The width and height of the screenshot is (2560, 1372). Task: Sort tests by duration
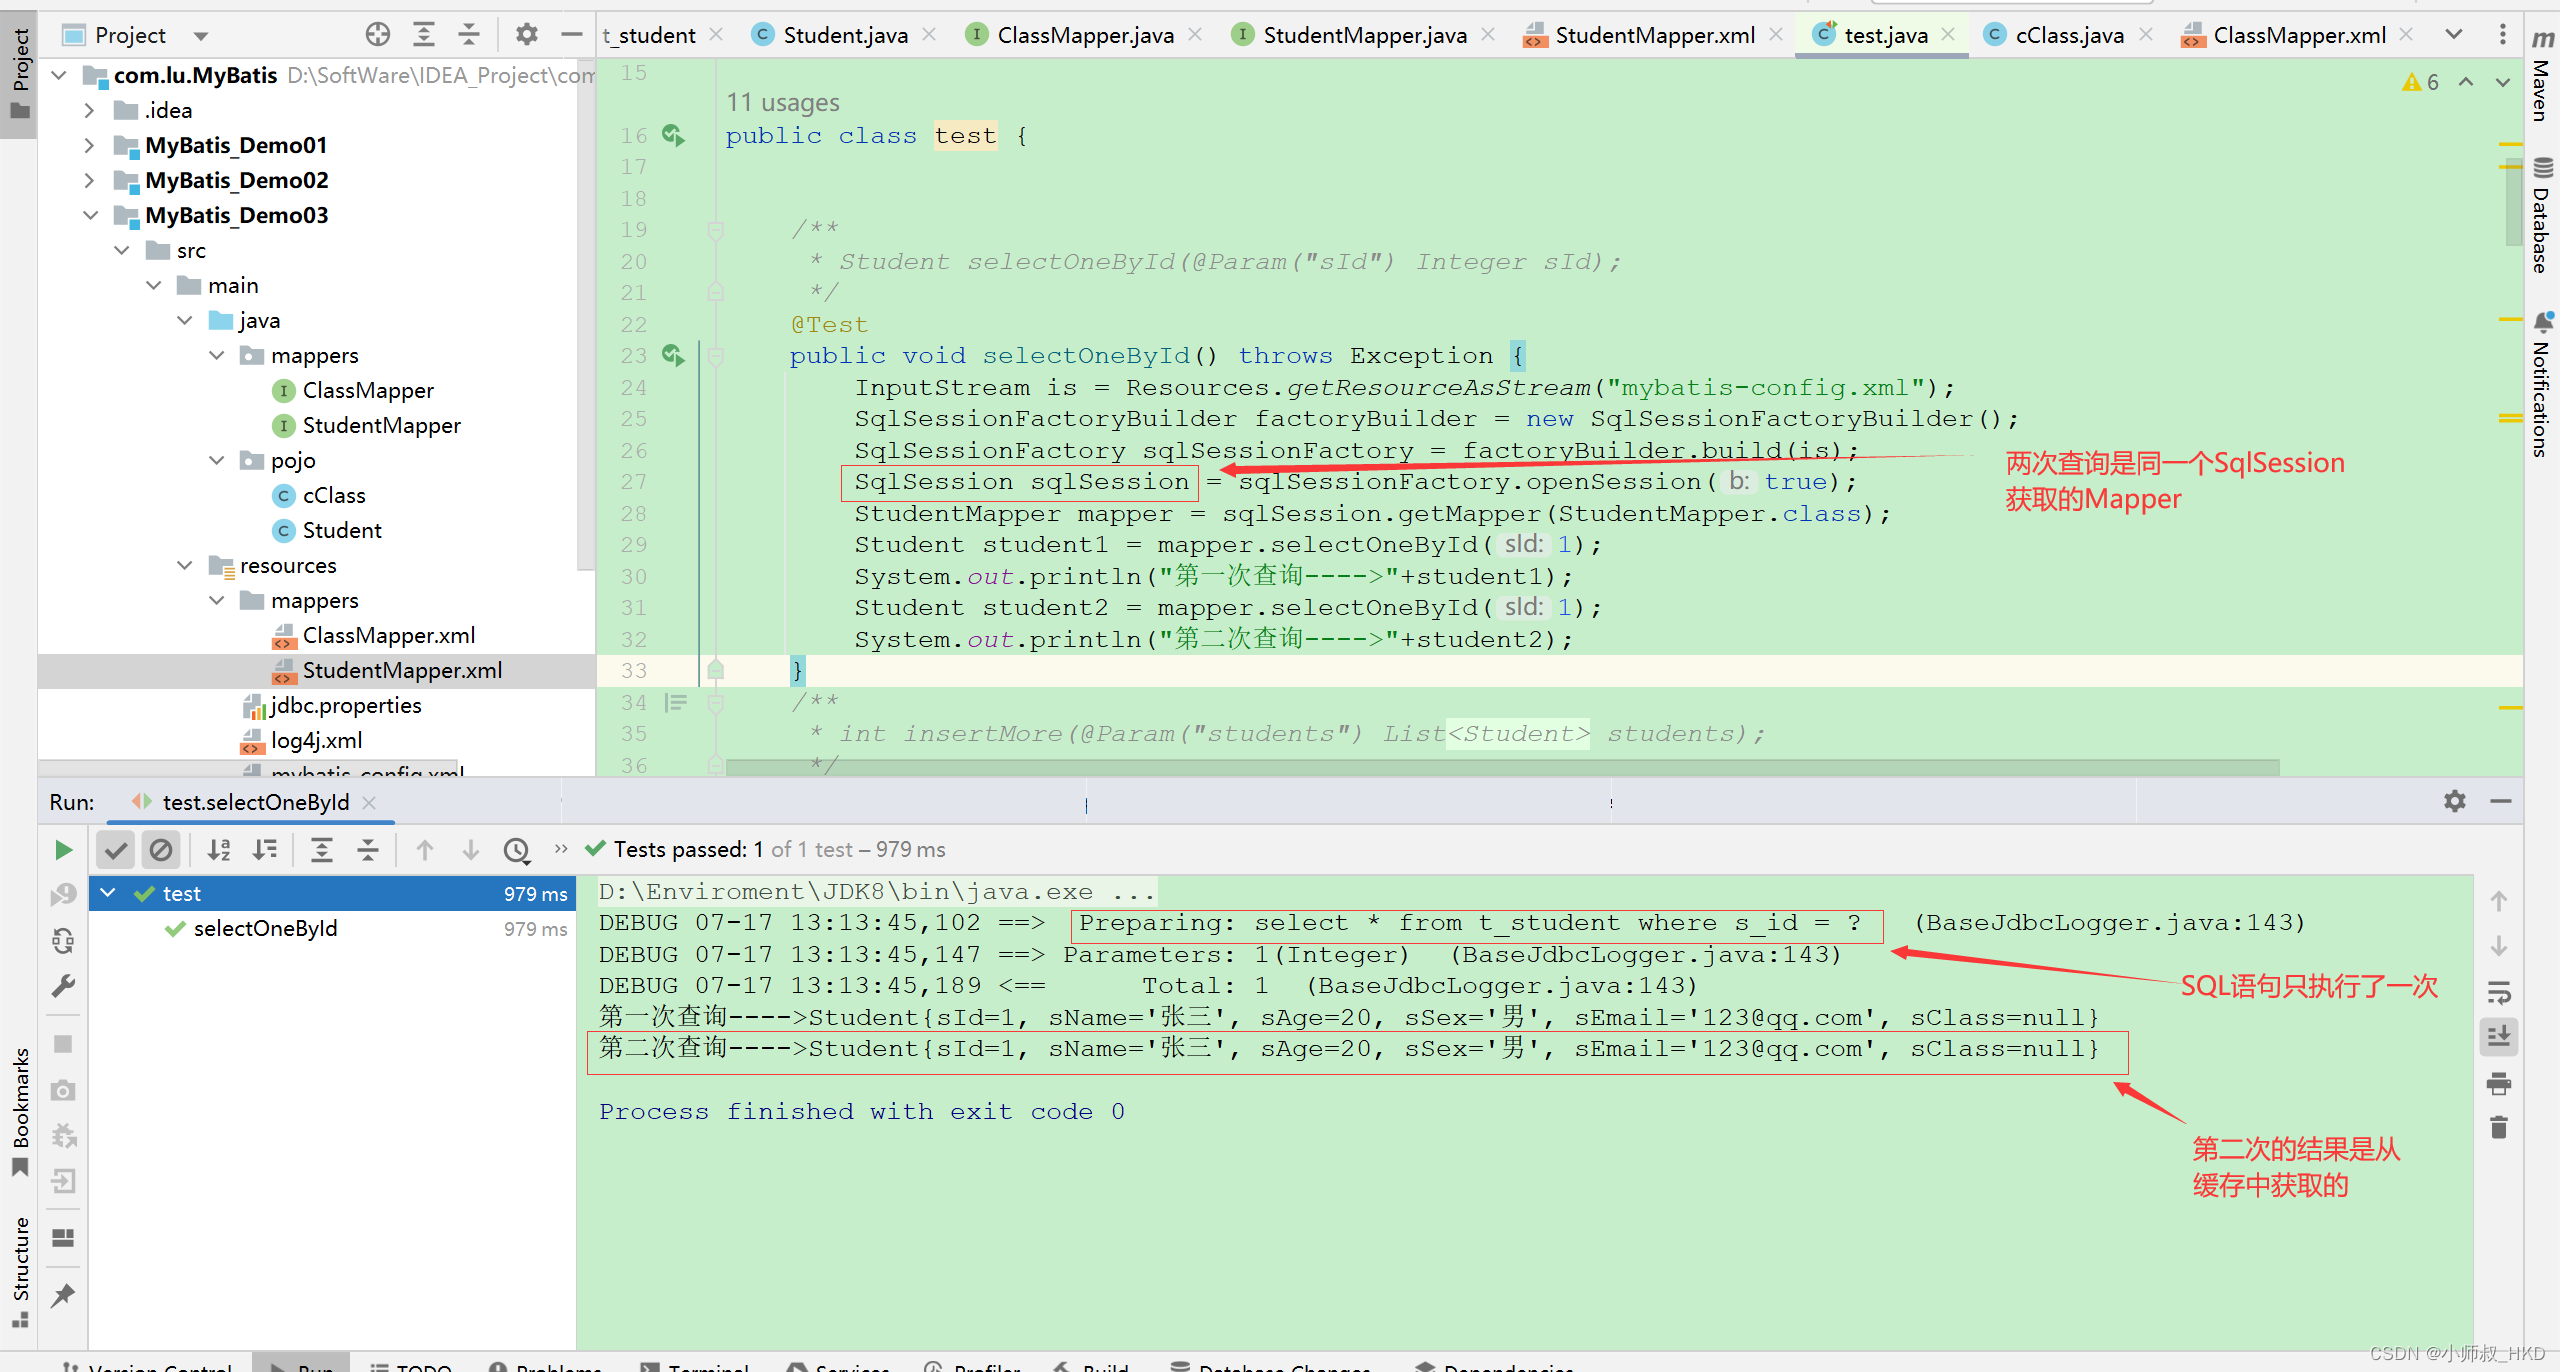coord(265,850)
